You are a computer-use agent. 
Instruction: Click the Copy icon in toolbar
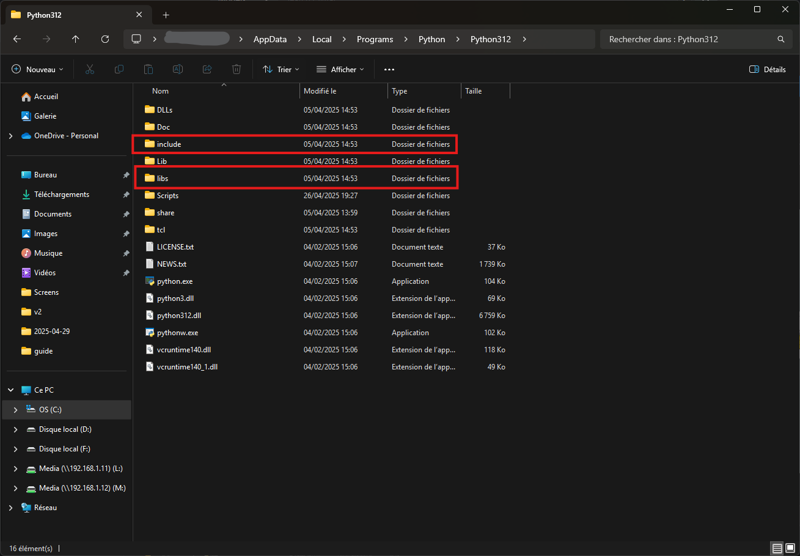(119, 69)
